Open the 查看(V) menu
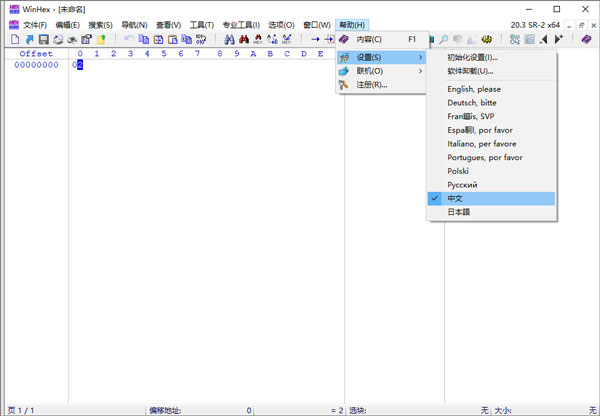 [168, 25]
